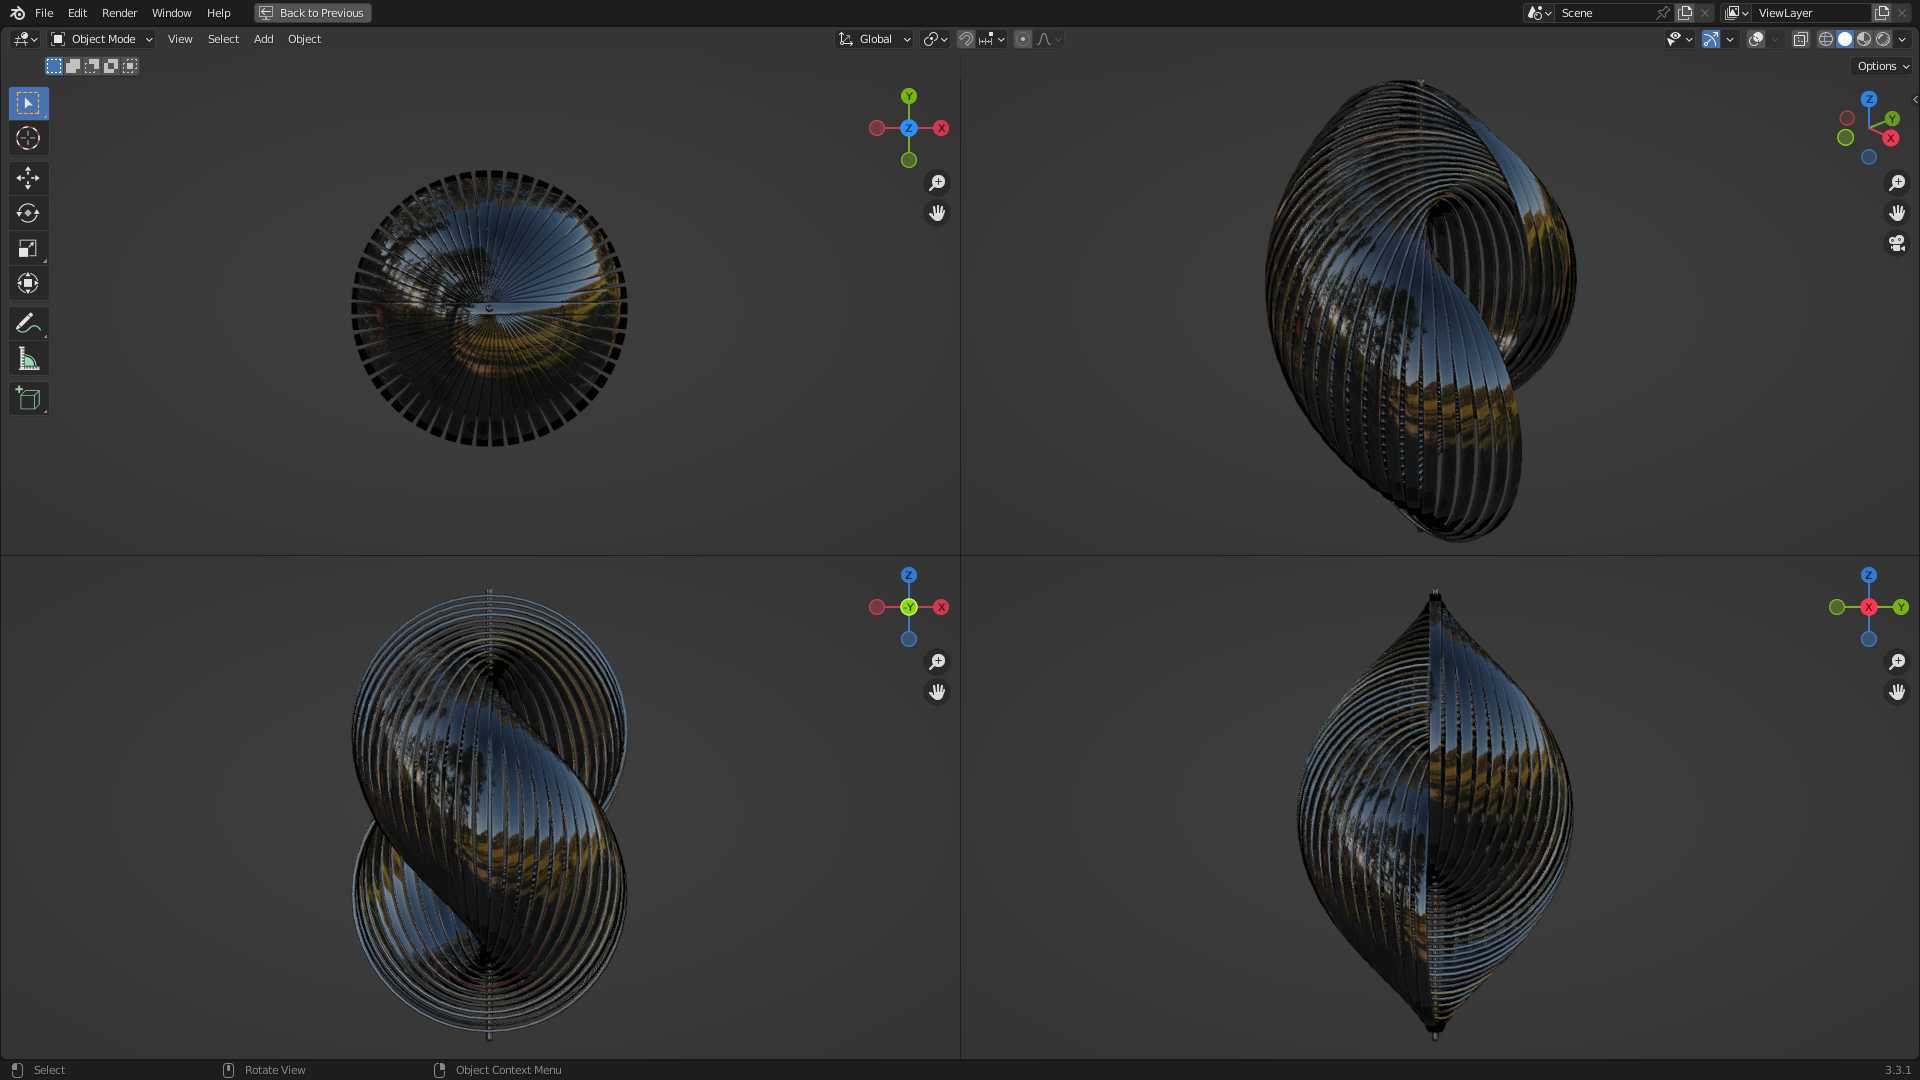Image resolution: width=1920 pixels, height=1080 pixels.
Task: Click pan hand in bottom-left viewport
Action: pos(937,692)
